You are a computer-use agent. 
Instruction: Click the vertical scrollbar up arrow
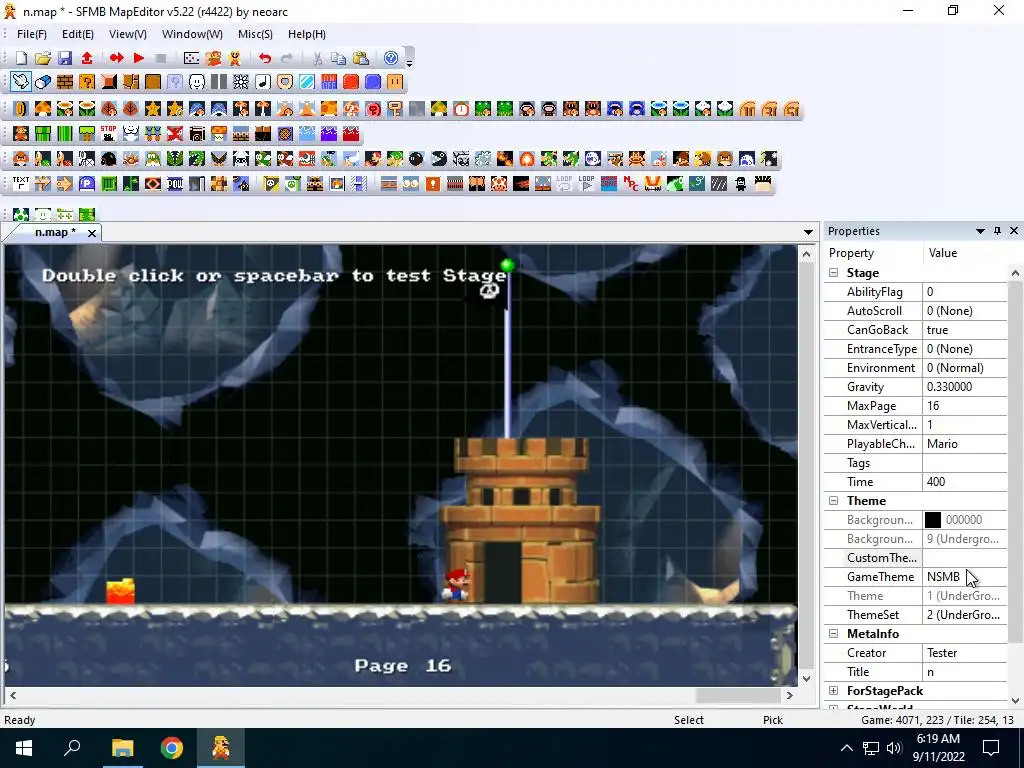coord(807,254)
